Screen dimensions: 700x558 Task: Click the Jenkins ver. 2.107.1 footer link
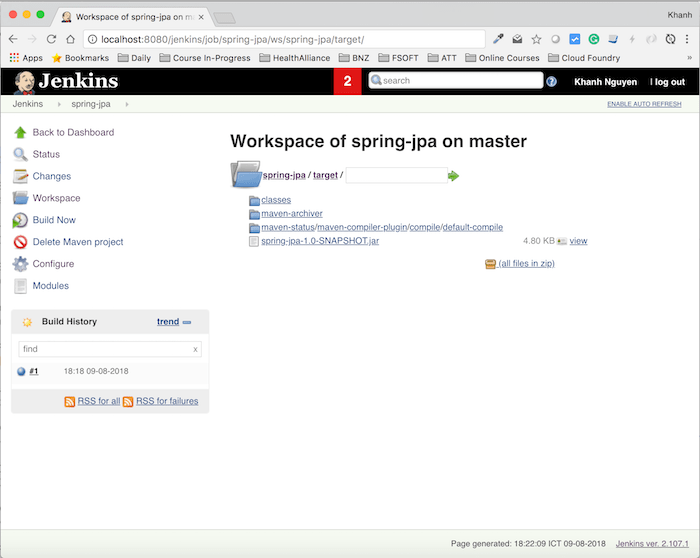tap(652, 543)
